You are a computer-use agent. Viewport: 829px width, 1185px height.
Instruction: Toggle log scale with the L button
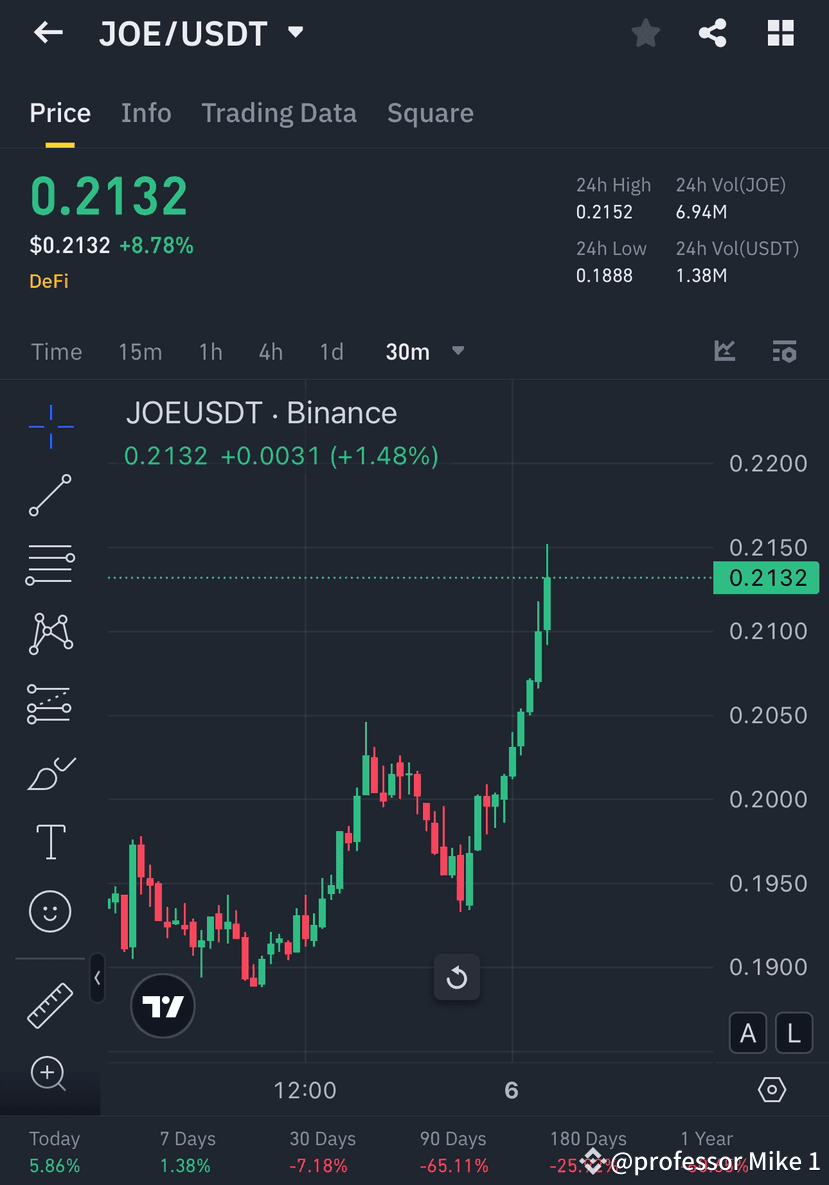(x=794, y=1032)
